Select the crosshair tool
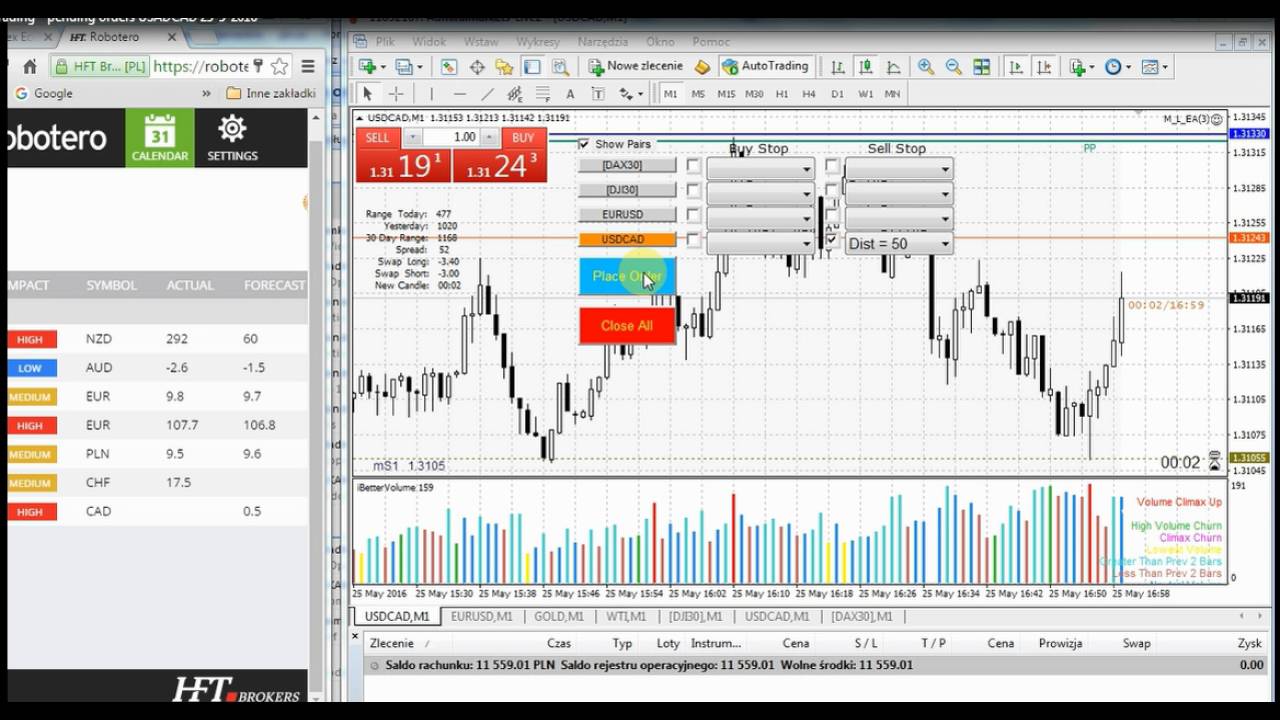The height and width of the screenshot is (720, 1280). (396, 94)
